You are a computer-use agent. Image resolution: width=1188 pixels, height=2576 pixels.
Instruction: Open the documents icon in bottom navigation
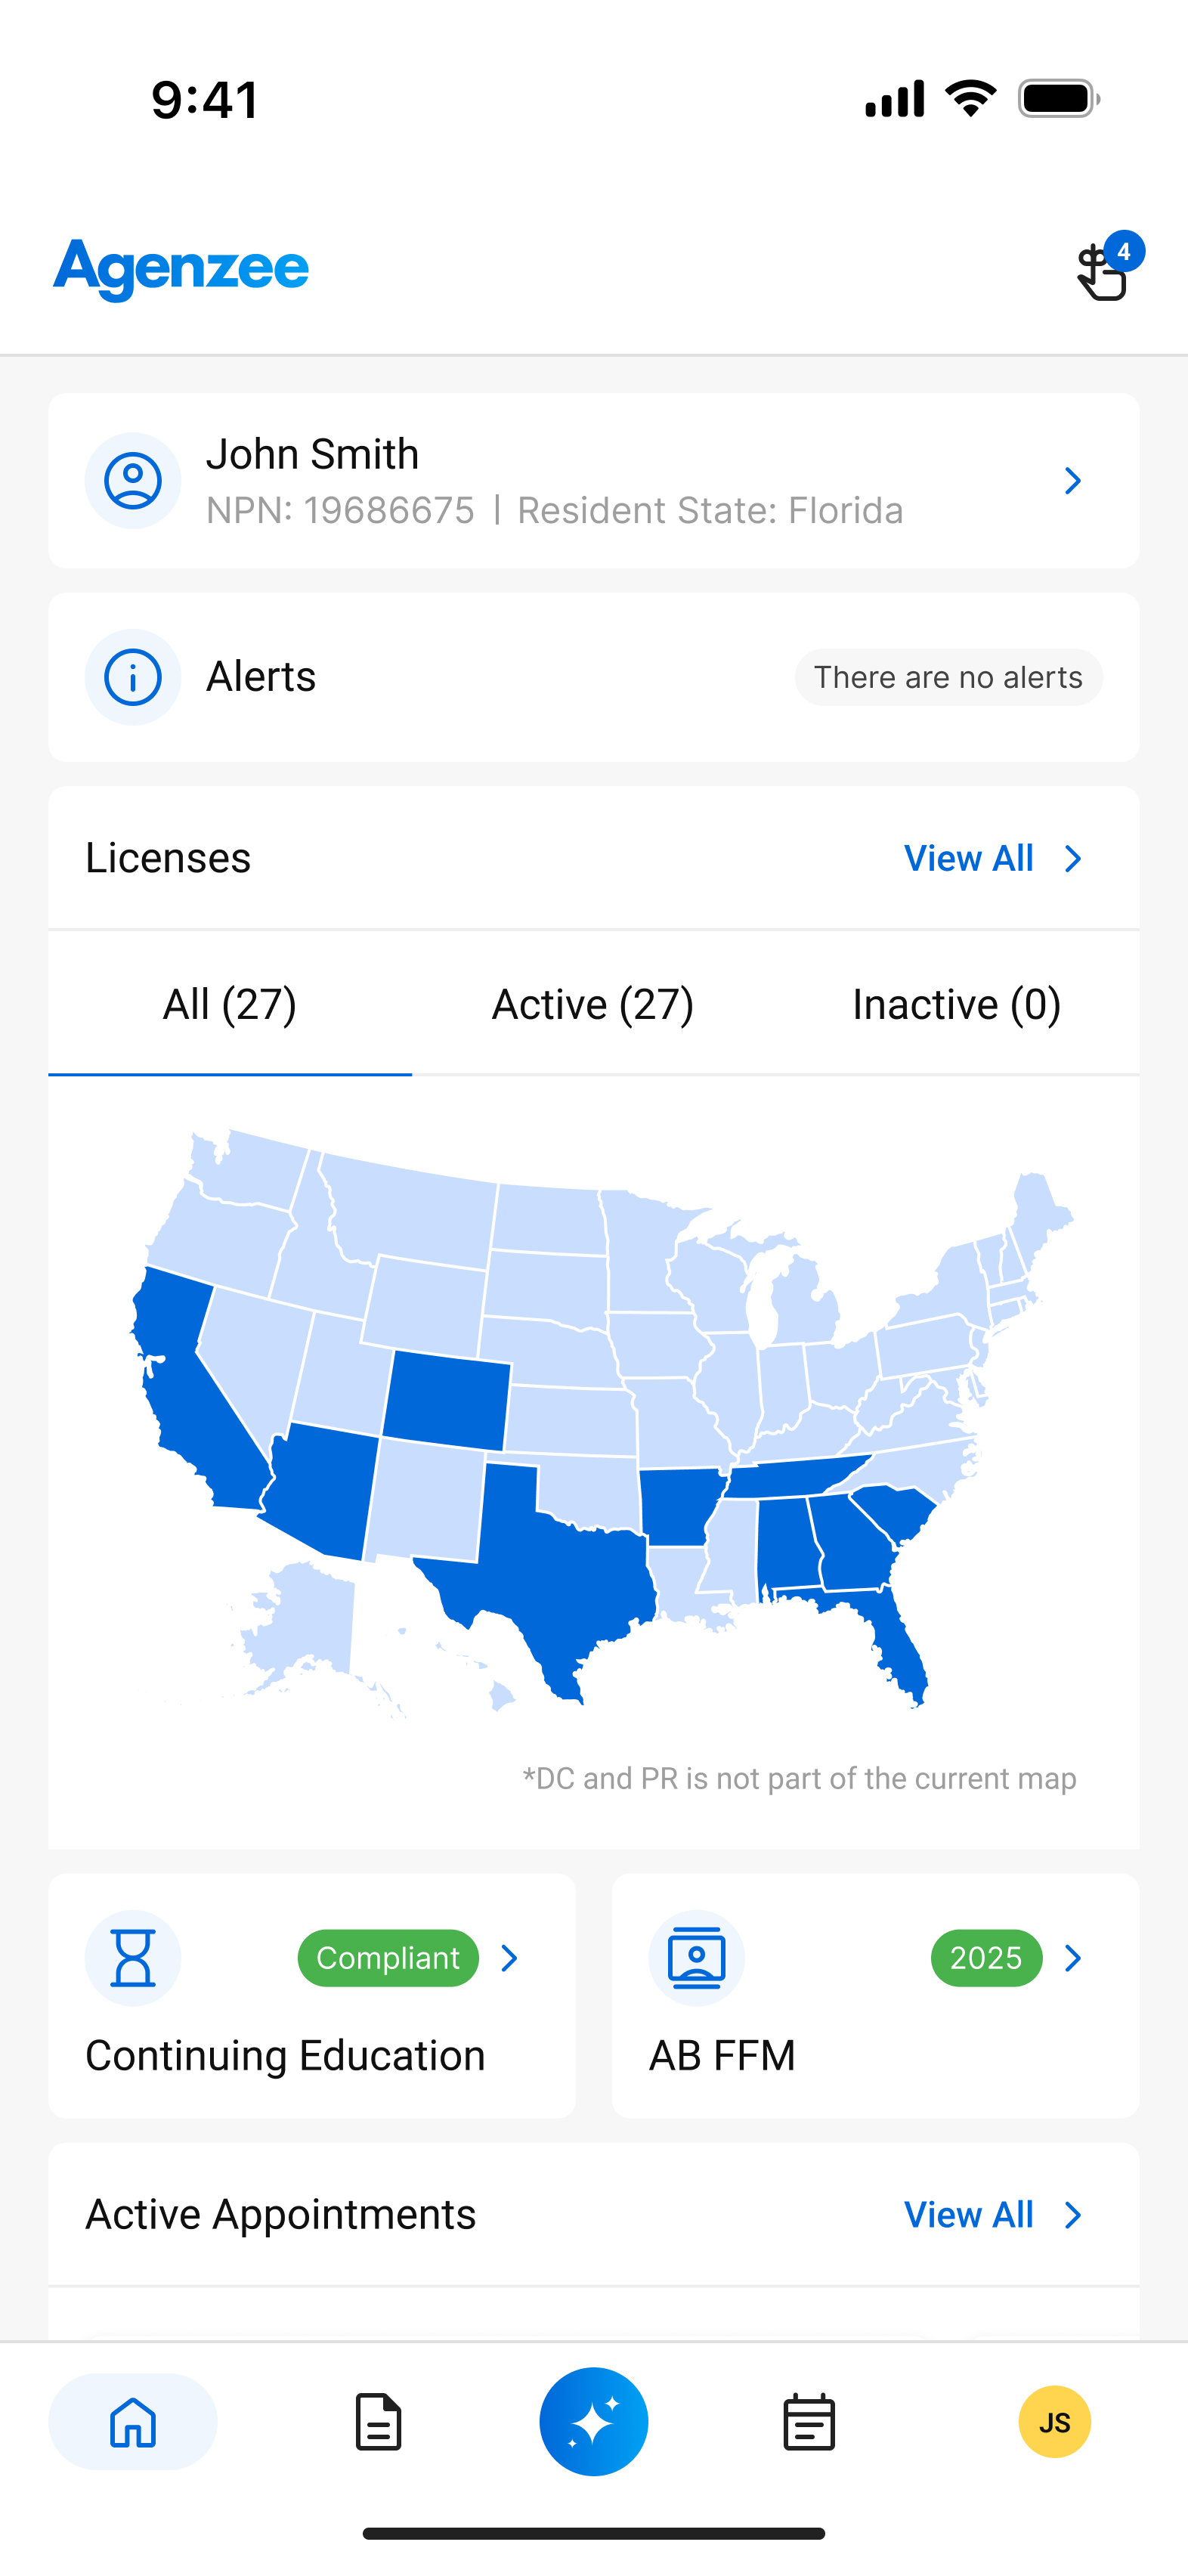379,2421
